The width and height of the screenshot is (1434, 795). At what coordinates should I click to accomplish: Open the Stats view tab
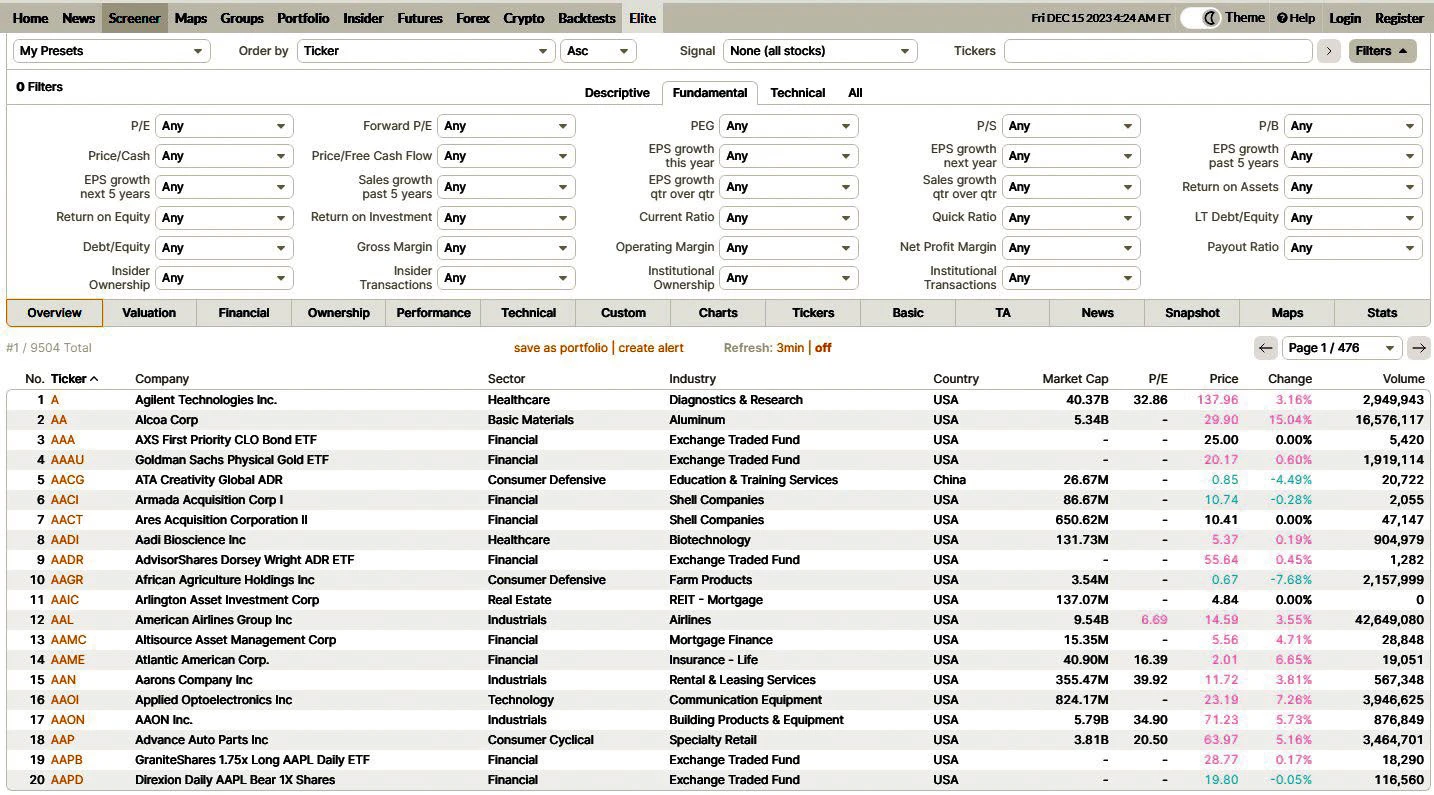pos(1382,313)
